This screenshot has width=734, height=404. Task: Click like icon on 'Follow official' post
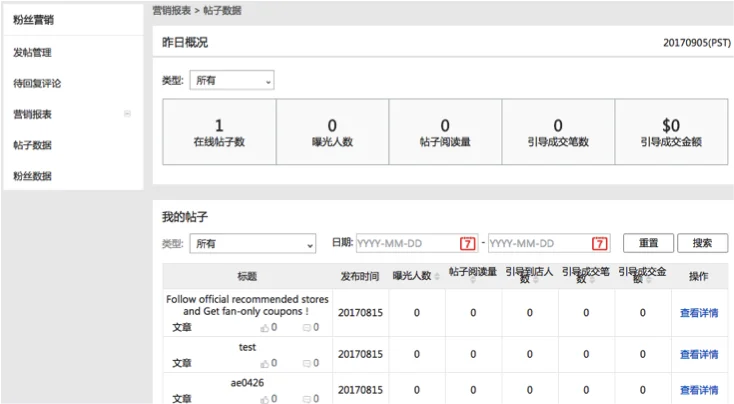265,328
